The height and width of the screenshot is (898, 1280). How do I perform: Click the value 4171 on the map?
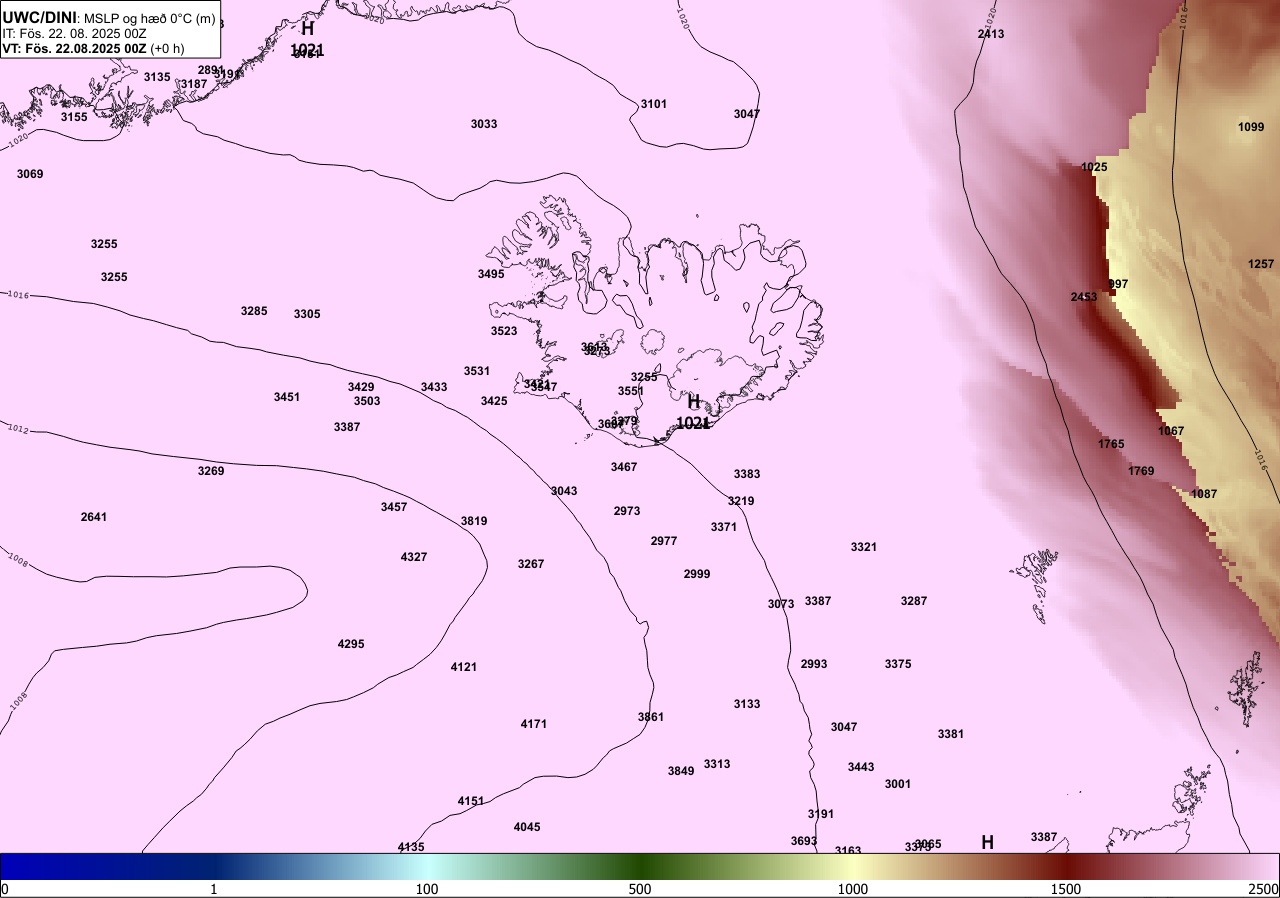click(x=534, y=724)
